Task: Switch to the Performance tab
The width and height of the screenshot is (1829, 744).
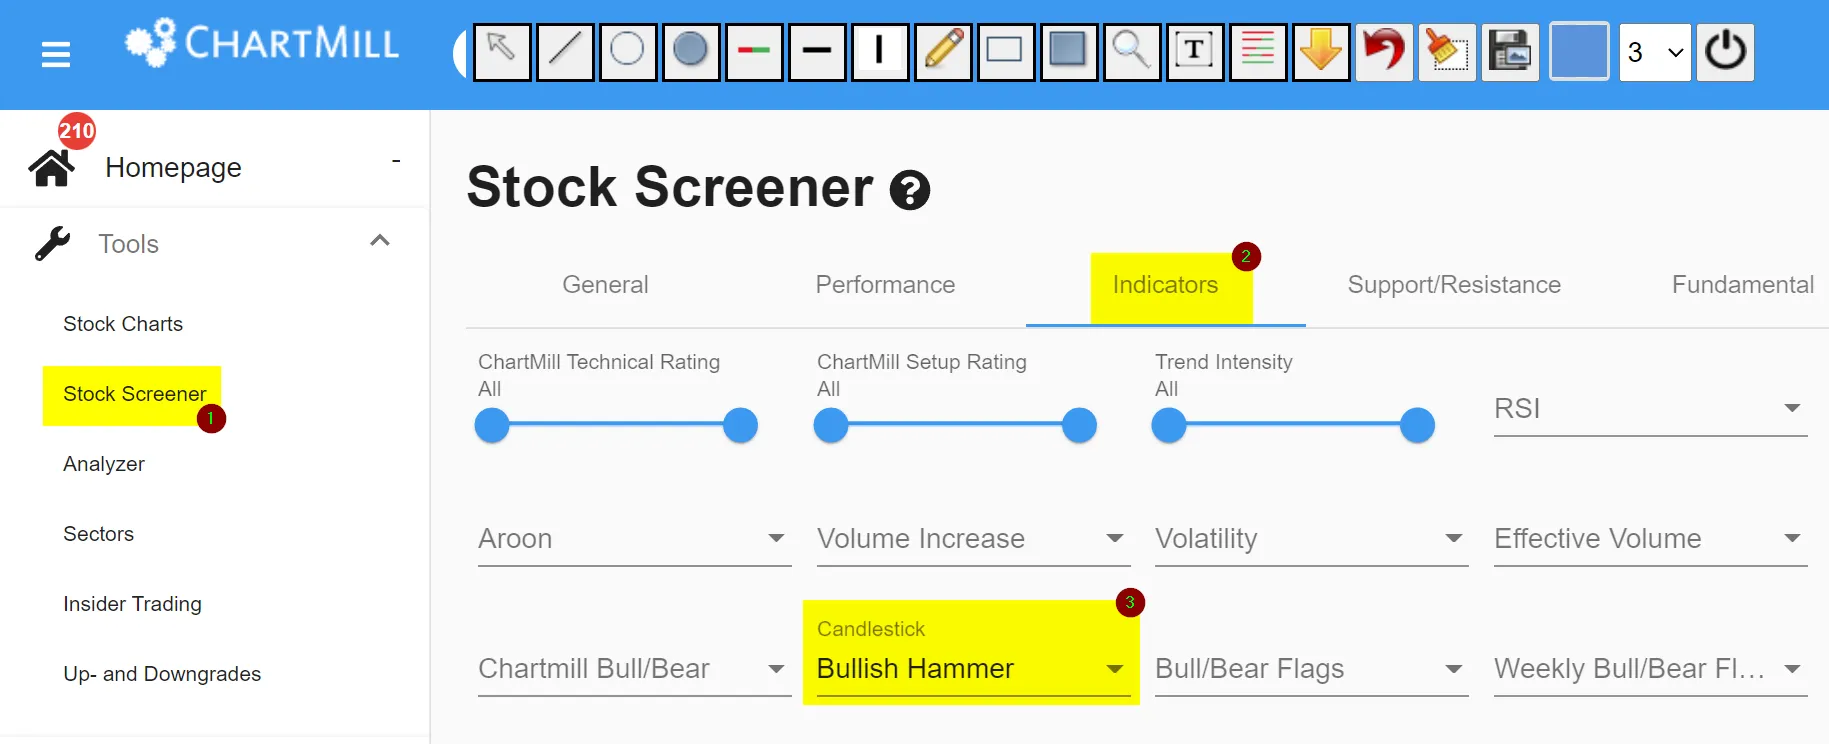Action: click(x=885, y=285)
